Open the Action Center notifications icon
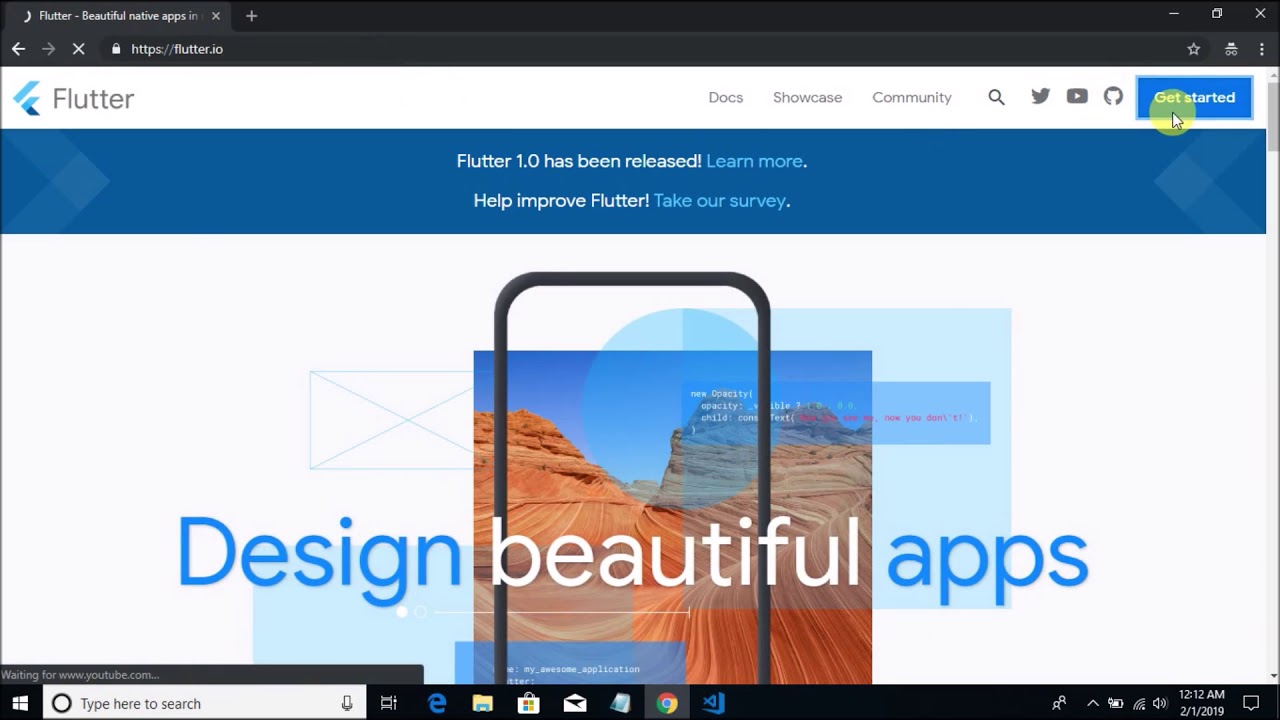The height and width of the screenshot is (720, 1280). [1250, 703]
